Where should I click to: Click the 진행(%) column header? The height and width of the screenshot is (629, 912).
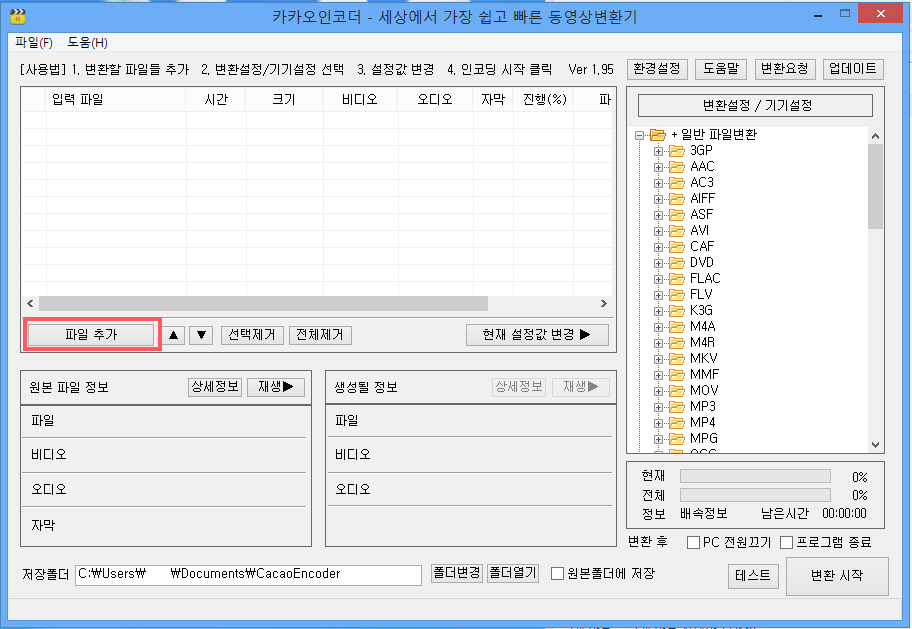(543, 99)
